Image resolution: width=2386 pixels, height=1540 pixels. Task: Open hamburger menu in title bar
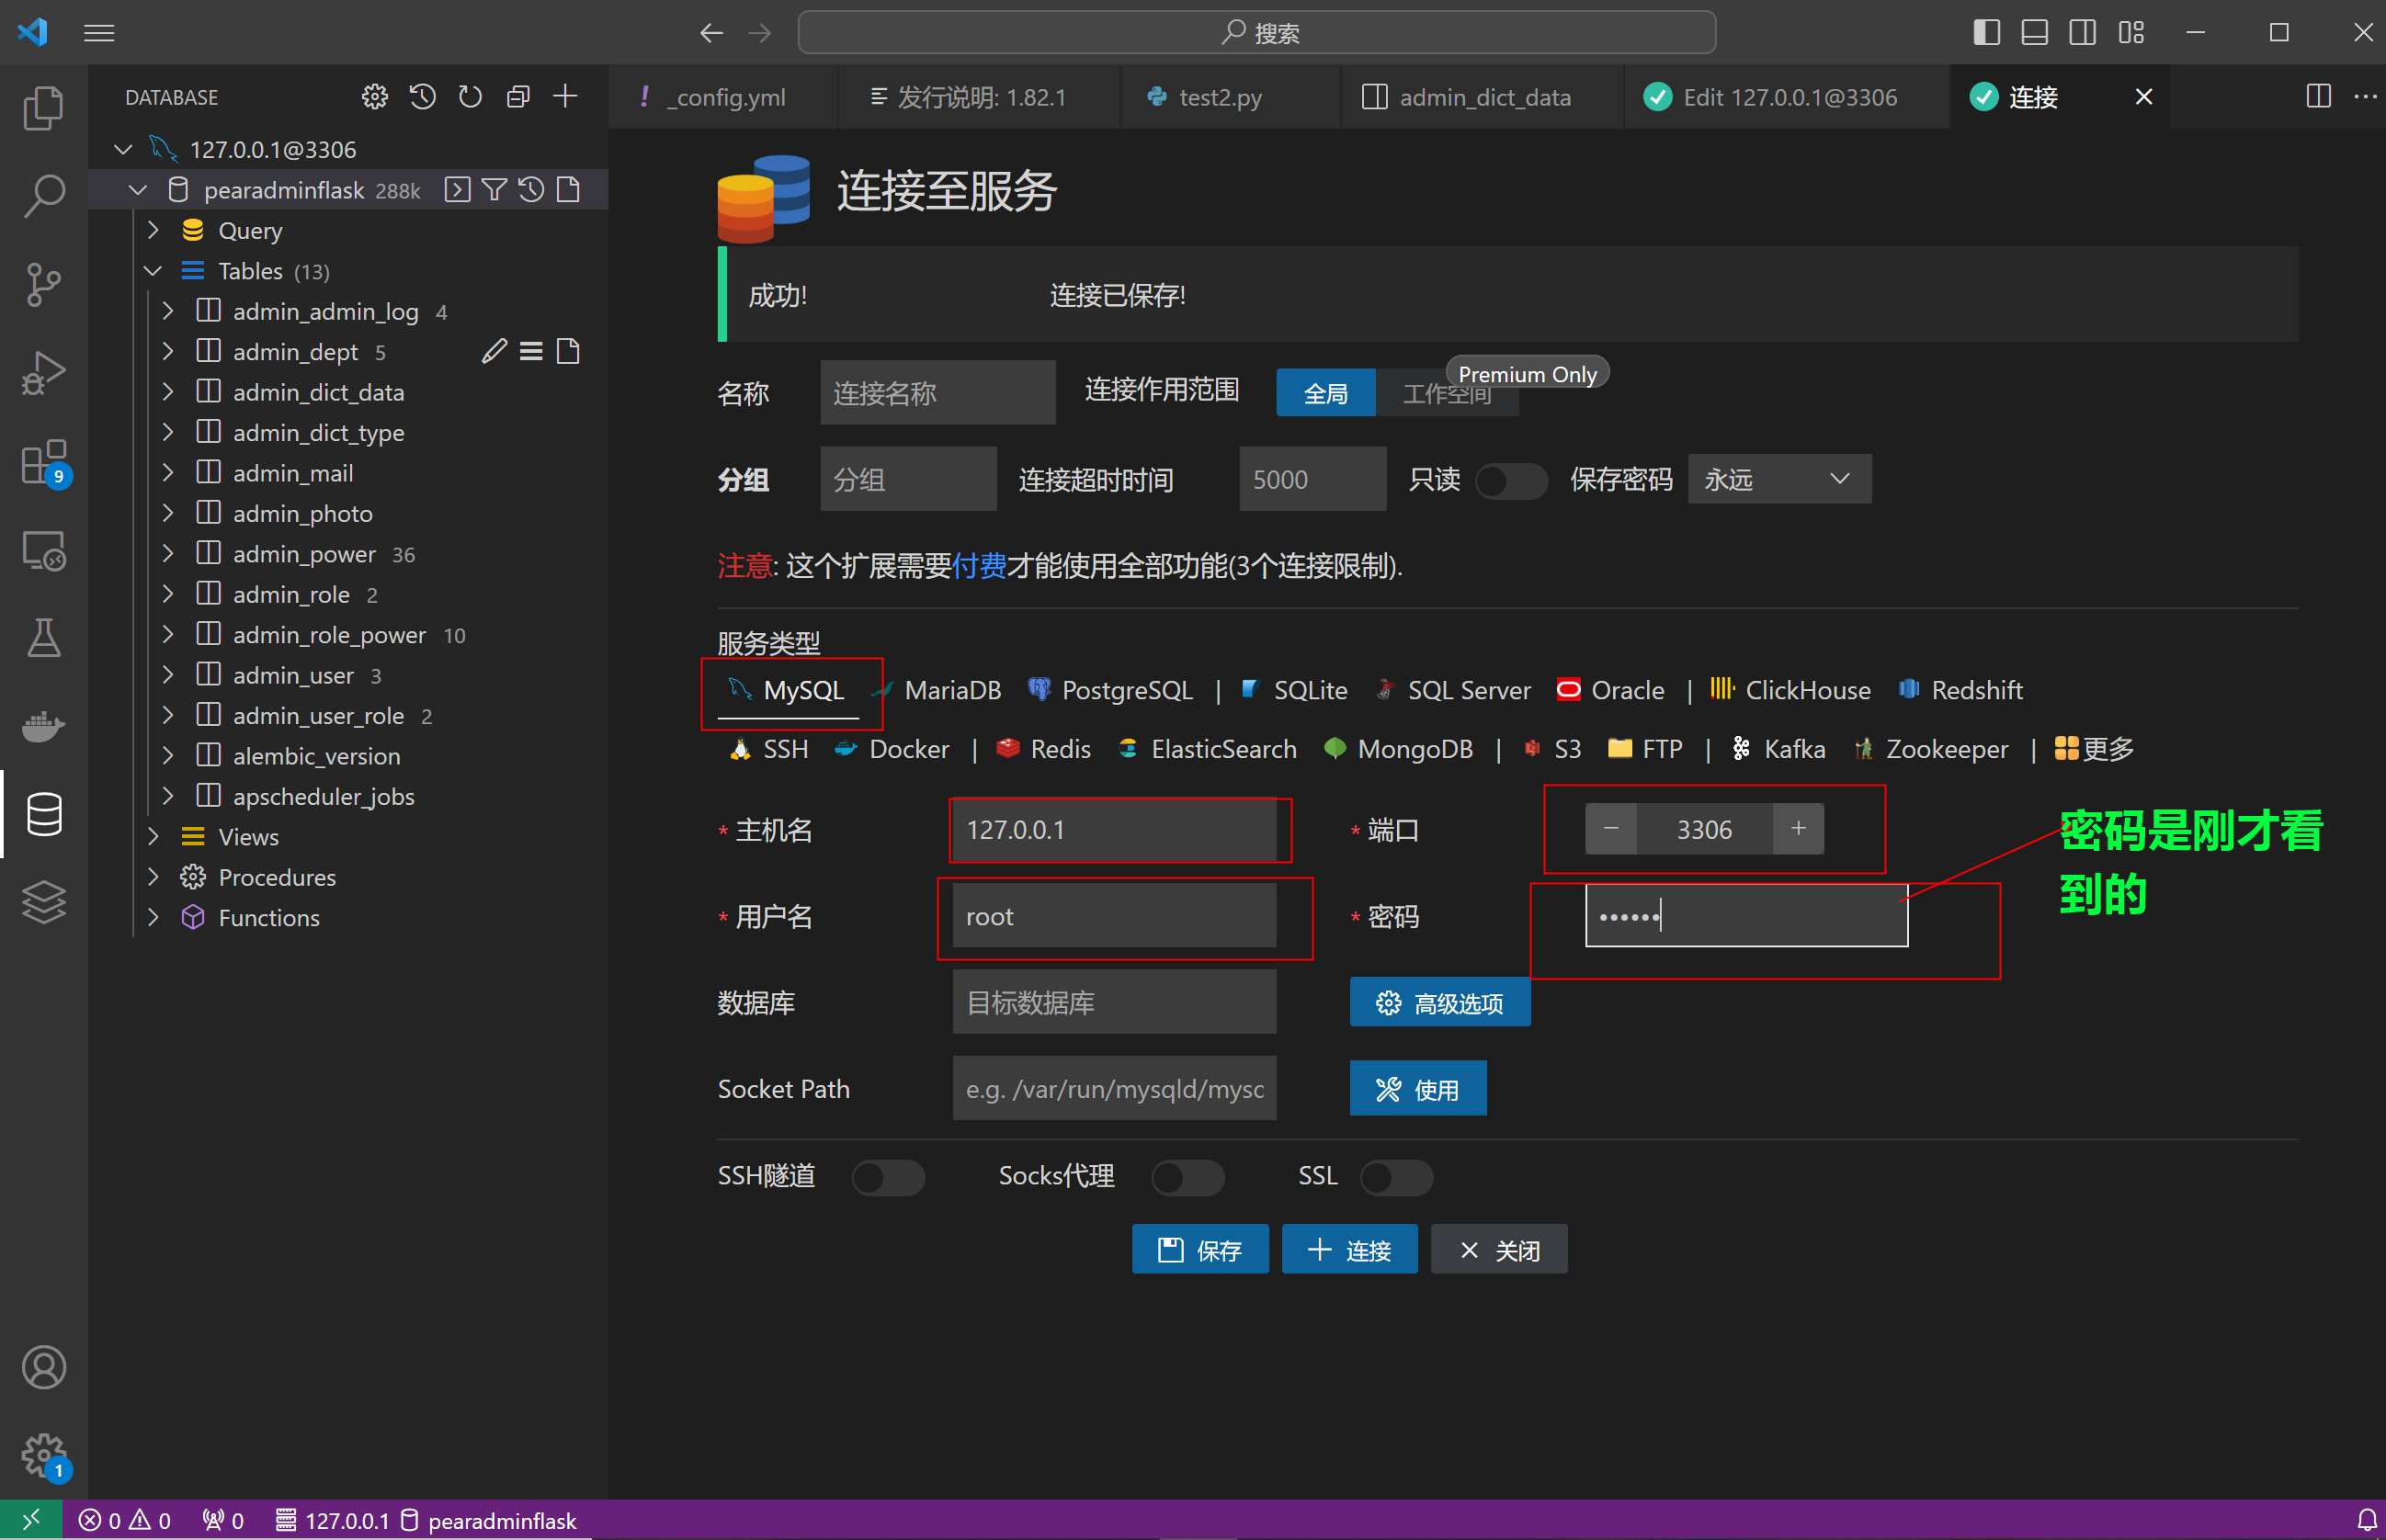coord(99,33)
